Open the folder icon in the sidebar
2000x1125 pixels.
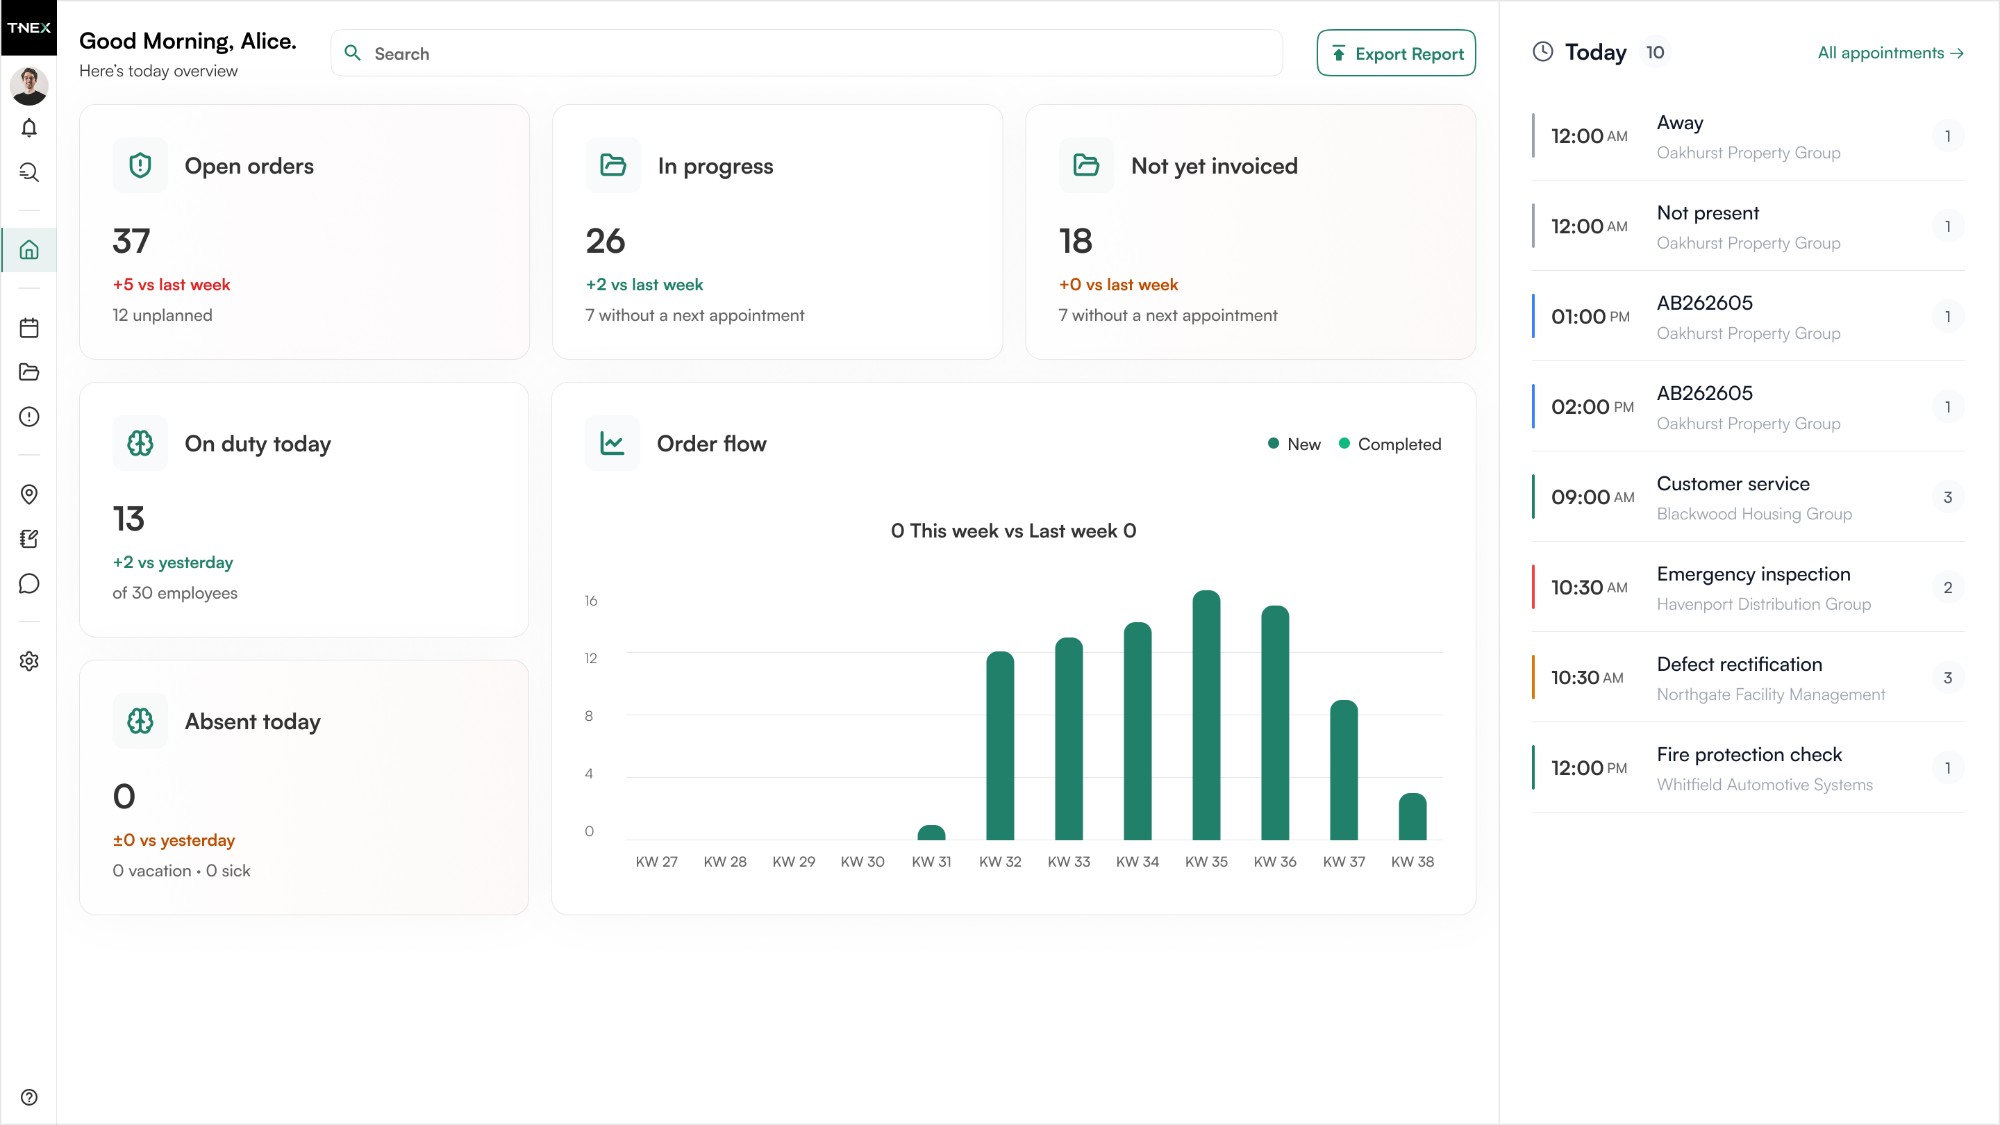[29, 372]
